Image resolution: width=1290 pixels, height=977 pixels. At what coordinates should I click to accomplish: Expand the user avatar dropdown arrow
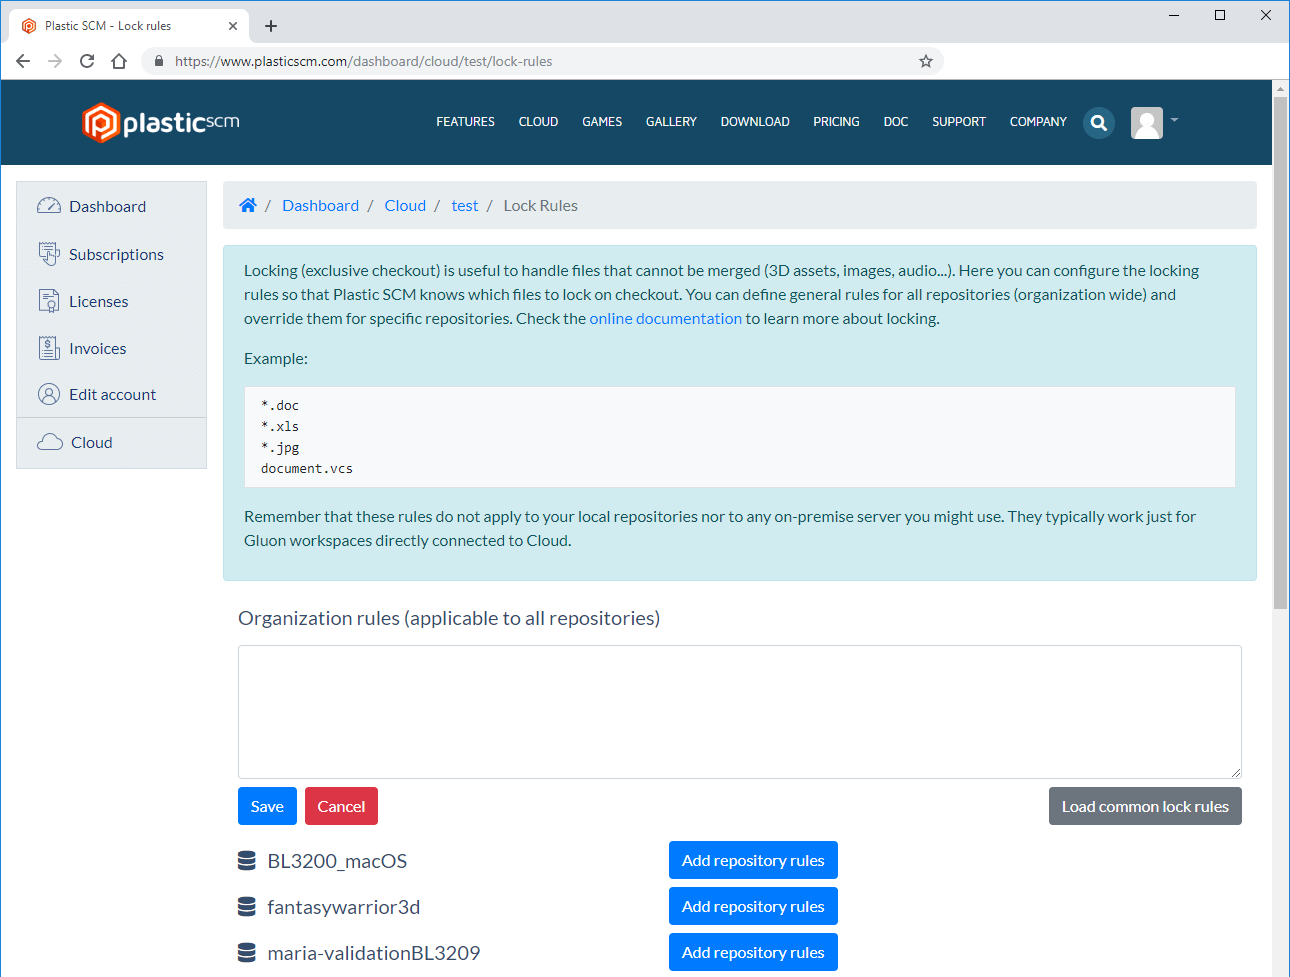pos(1175,120)
